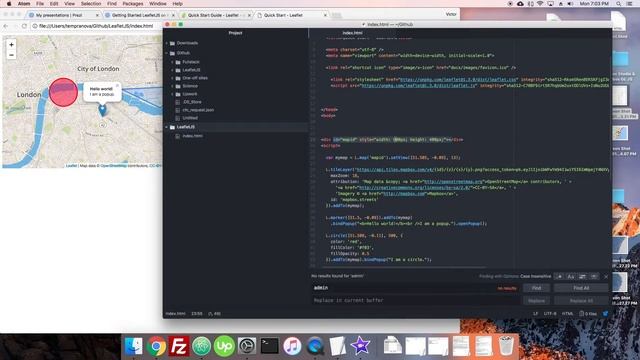Open System Preferences from the dock
Viewport: 640px width, 360px height.
[x=247, y=346]
